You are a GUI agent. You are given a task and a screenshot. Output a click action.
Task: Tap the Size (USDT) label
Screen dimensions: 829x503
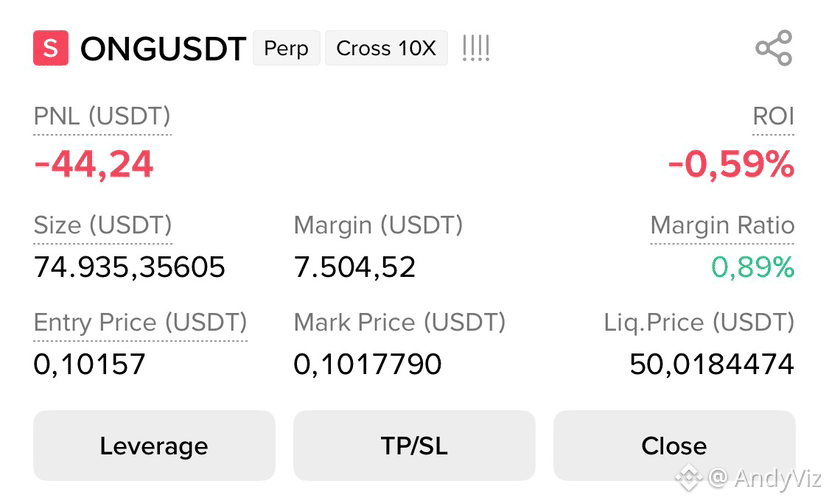pyautogui.click(x=103, y=225)
